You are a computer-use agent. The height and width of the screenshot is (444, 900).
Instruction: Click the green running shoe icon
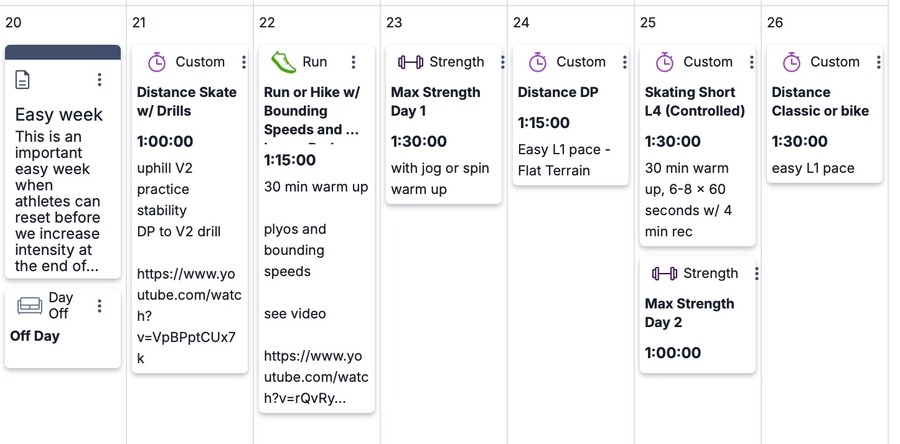coord(284,62)
